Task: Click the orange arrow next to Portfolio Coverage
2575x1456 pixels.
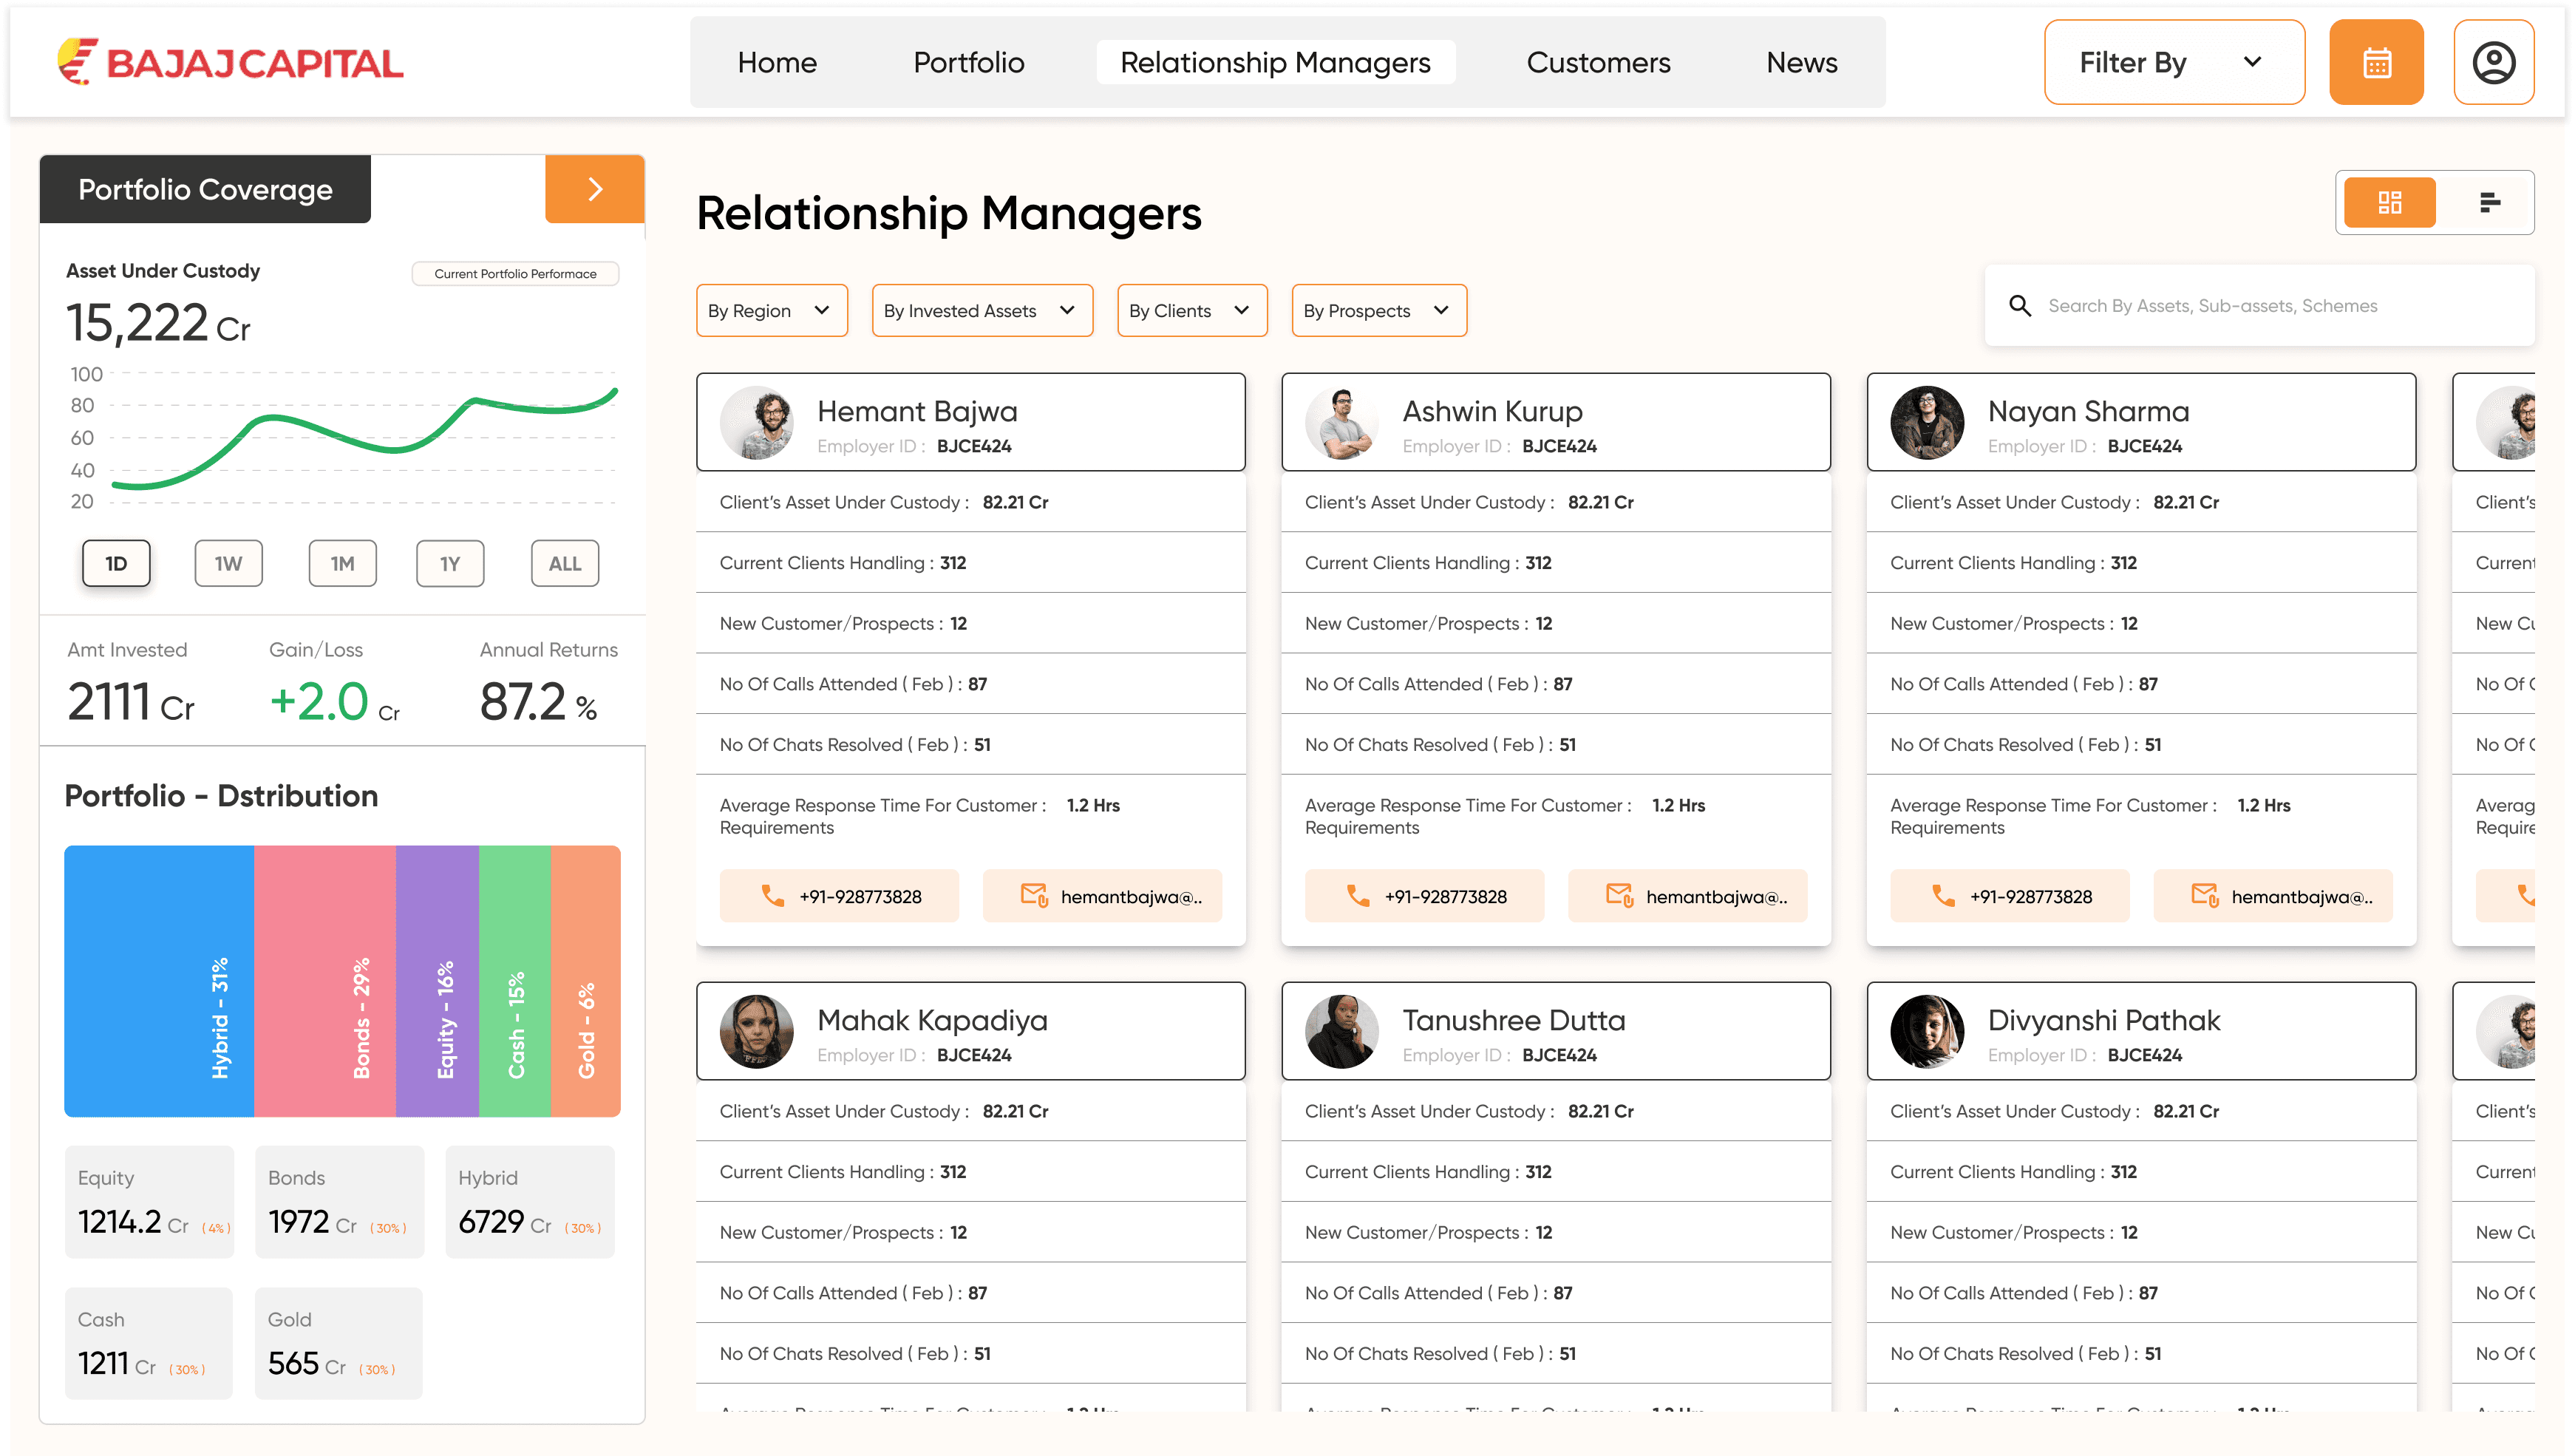Action: click(x=594, y=189)
